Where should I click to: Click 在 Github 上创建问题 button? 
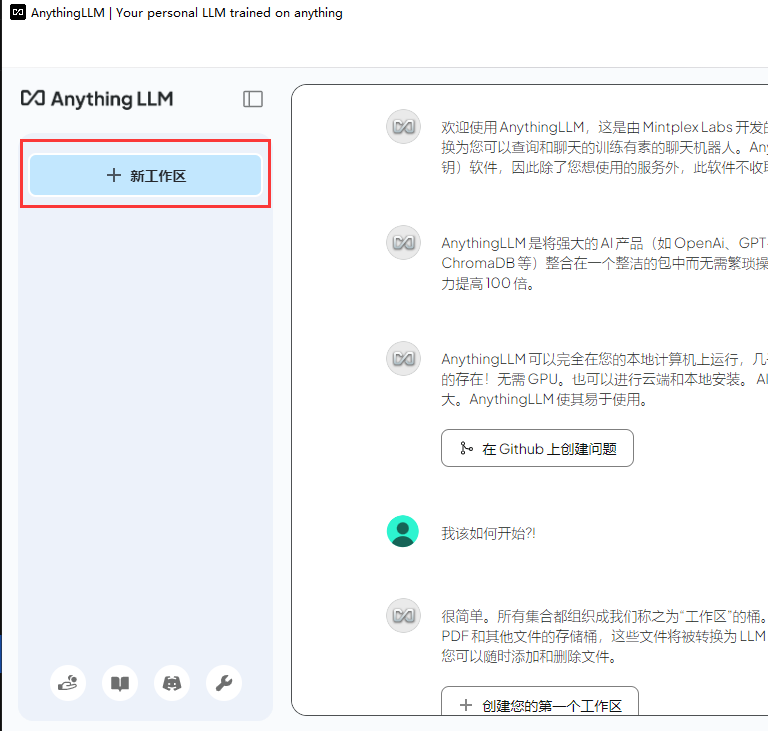[x=537, y=448]
